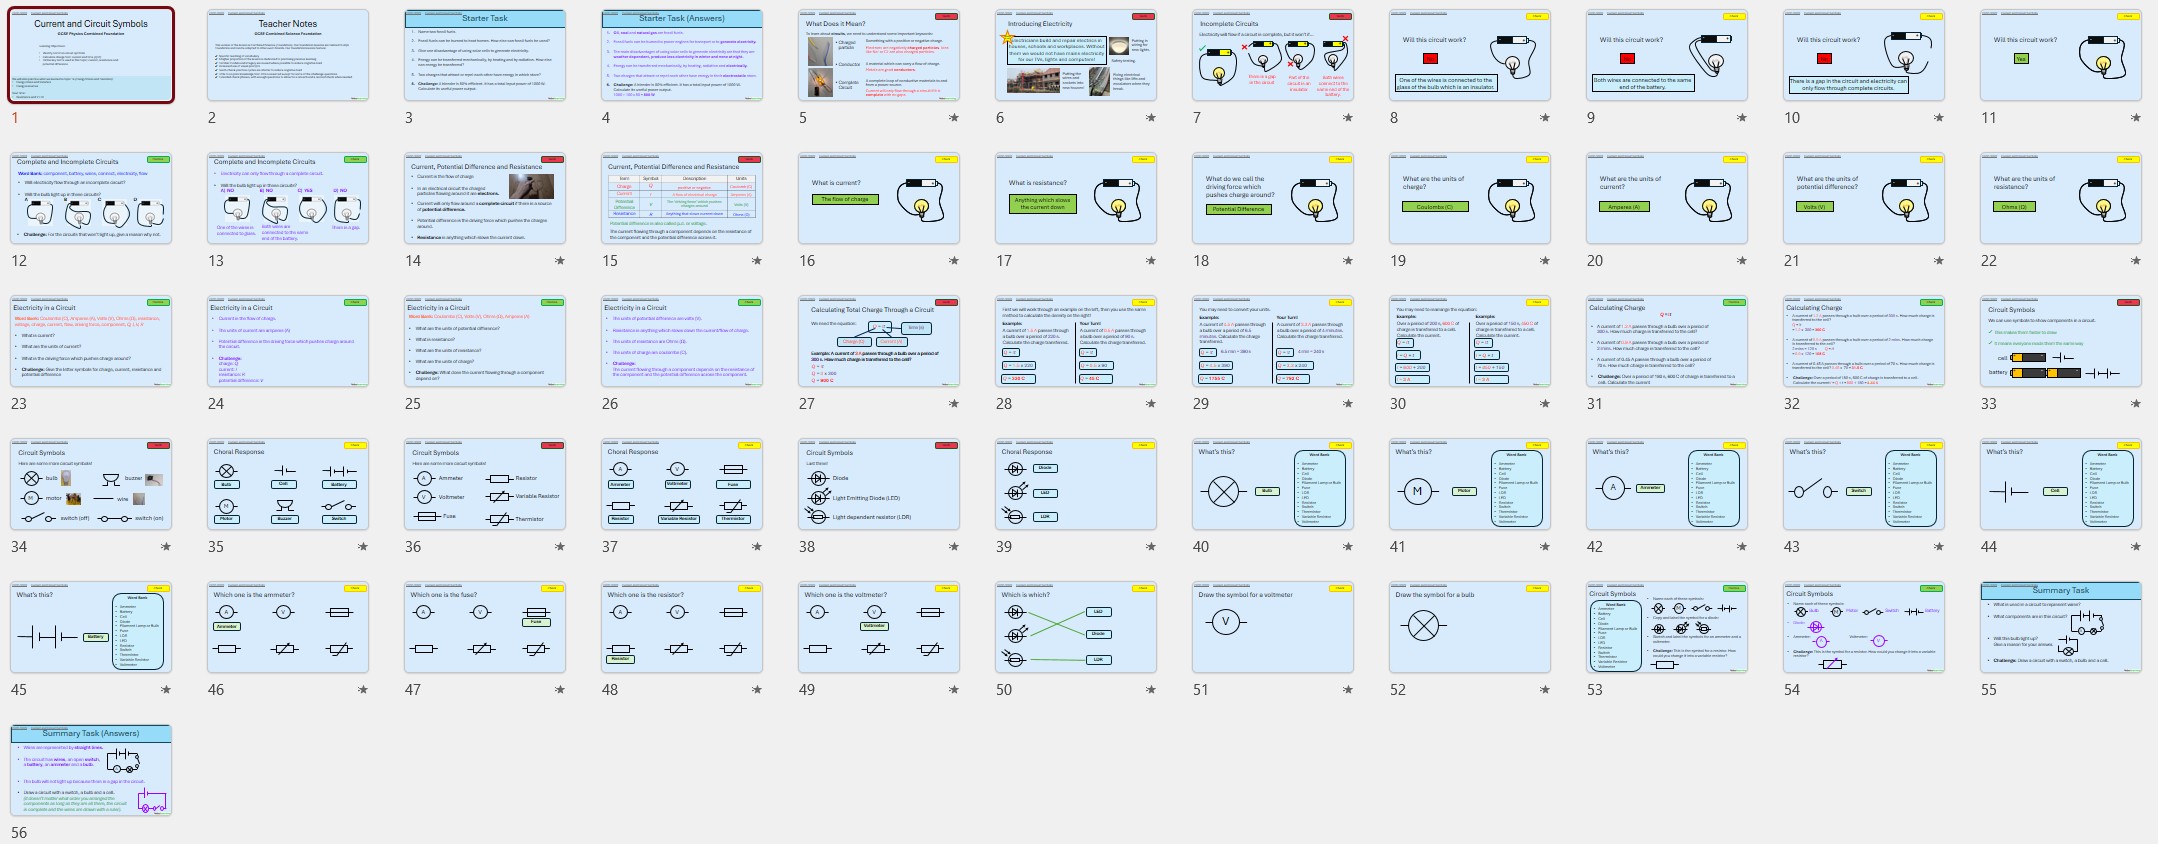Select the Summary Task (Answers) slide 56
The height and width of the screenshot is (844, 2158).
point(91,770)
